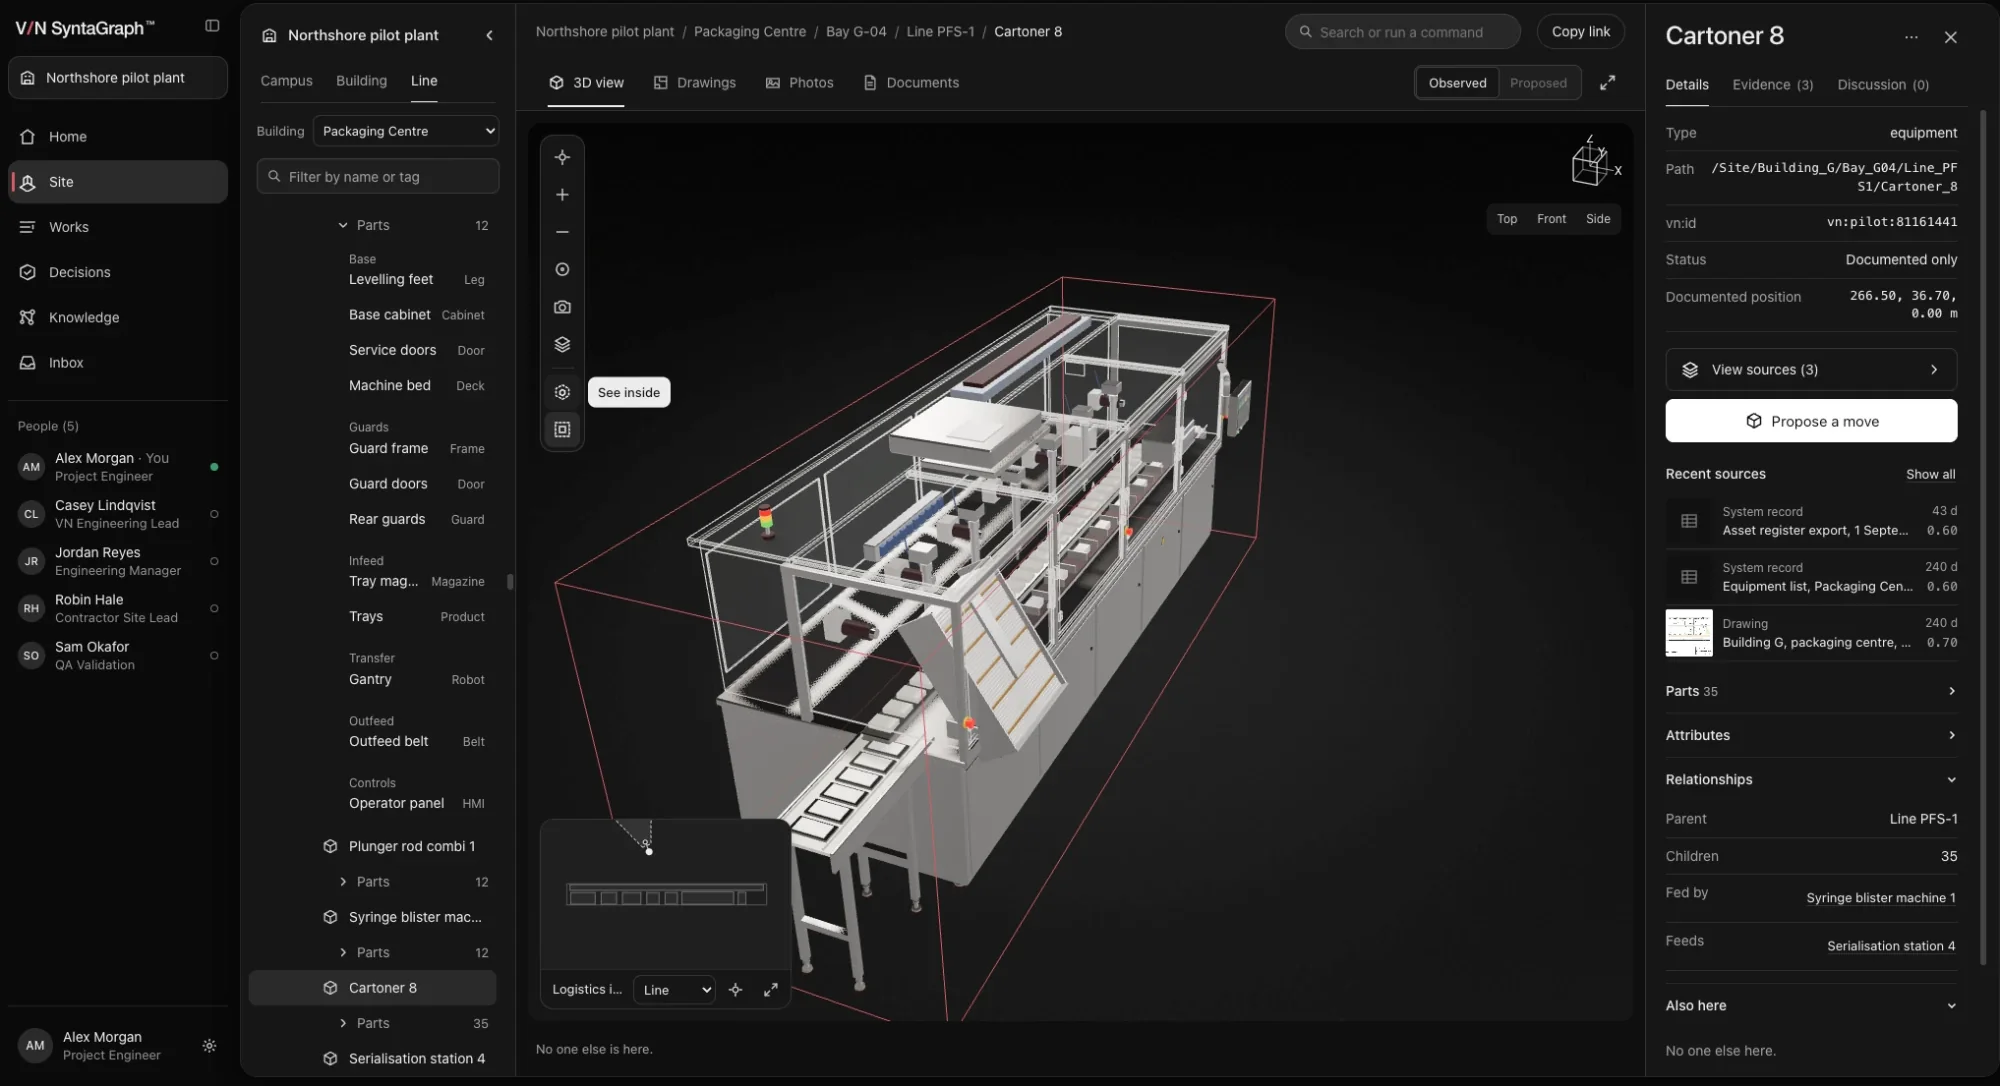The width and height of the screenshot is (2000, 1086).
Task: Open the Building Packaging Centre dropdown
Action: pos(406,131)
